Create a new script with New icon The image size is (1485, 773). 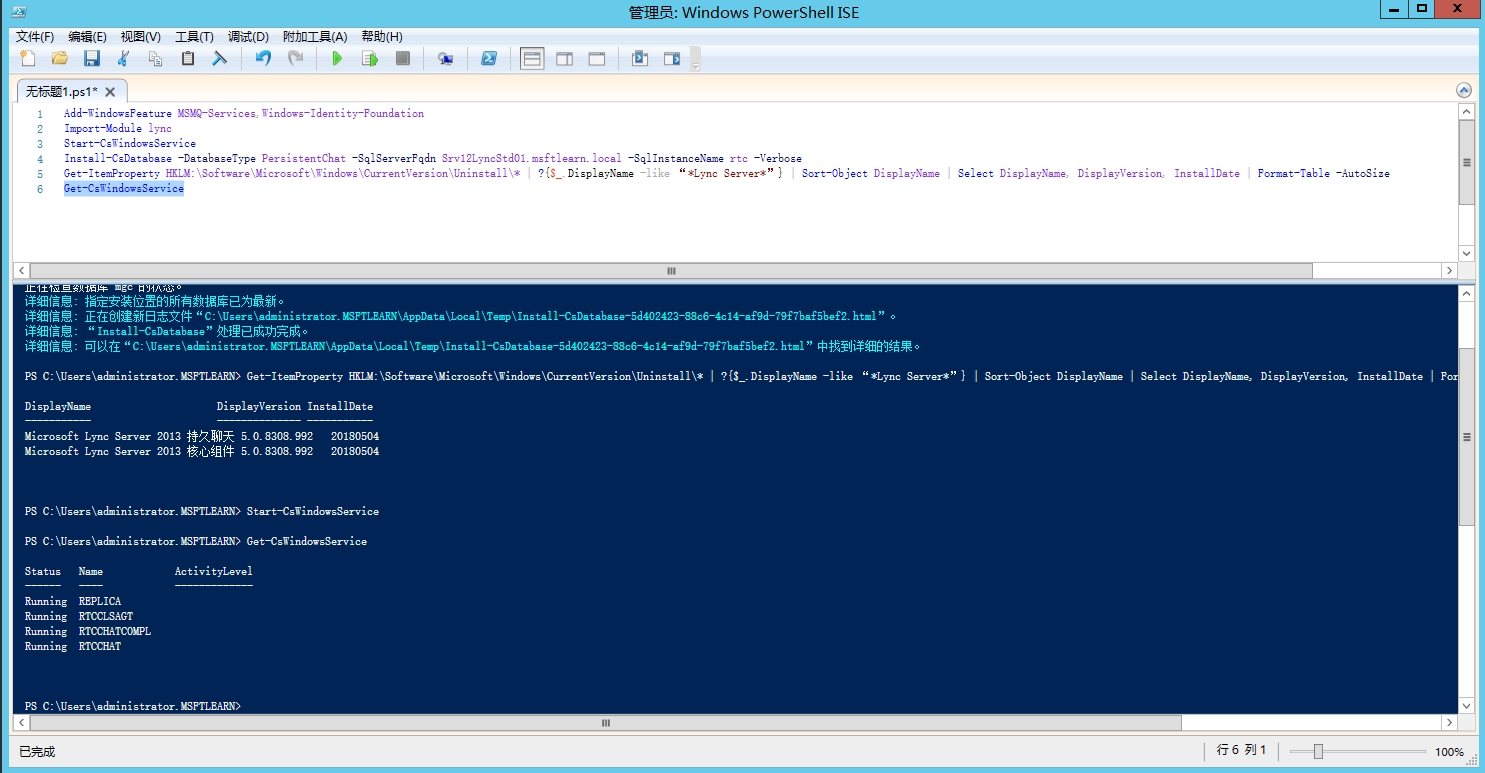click(28, 59)
